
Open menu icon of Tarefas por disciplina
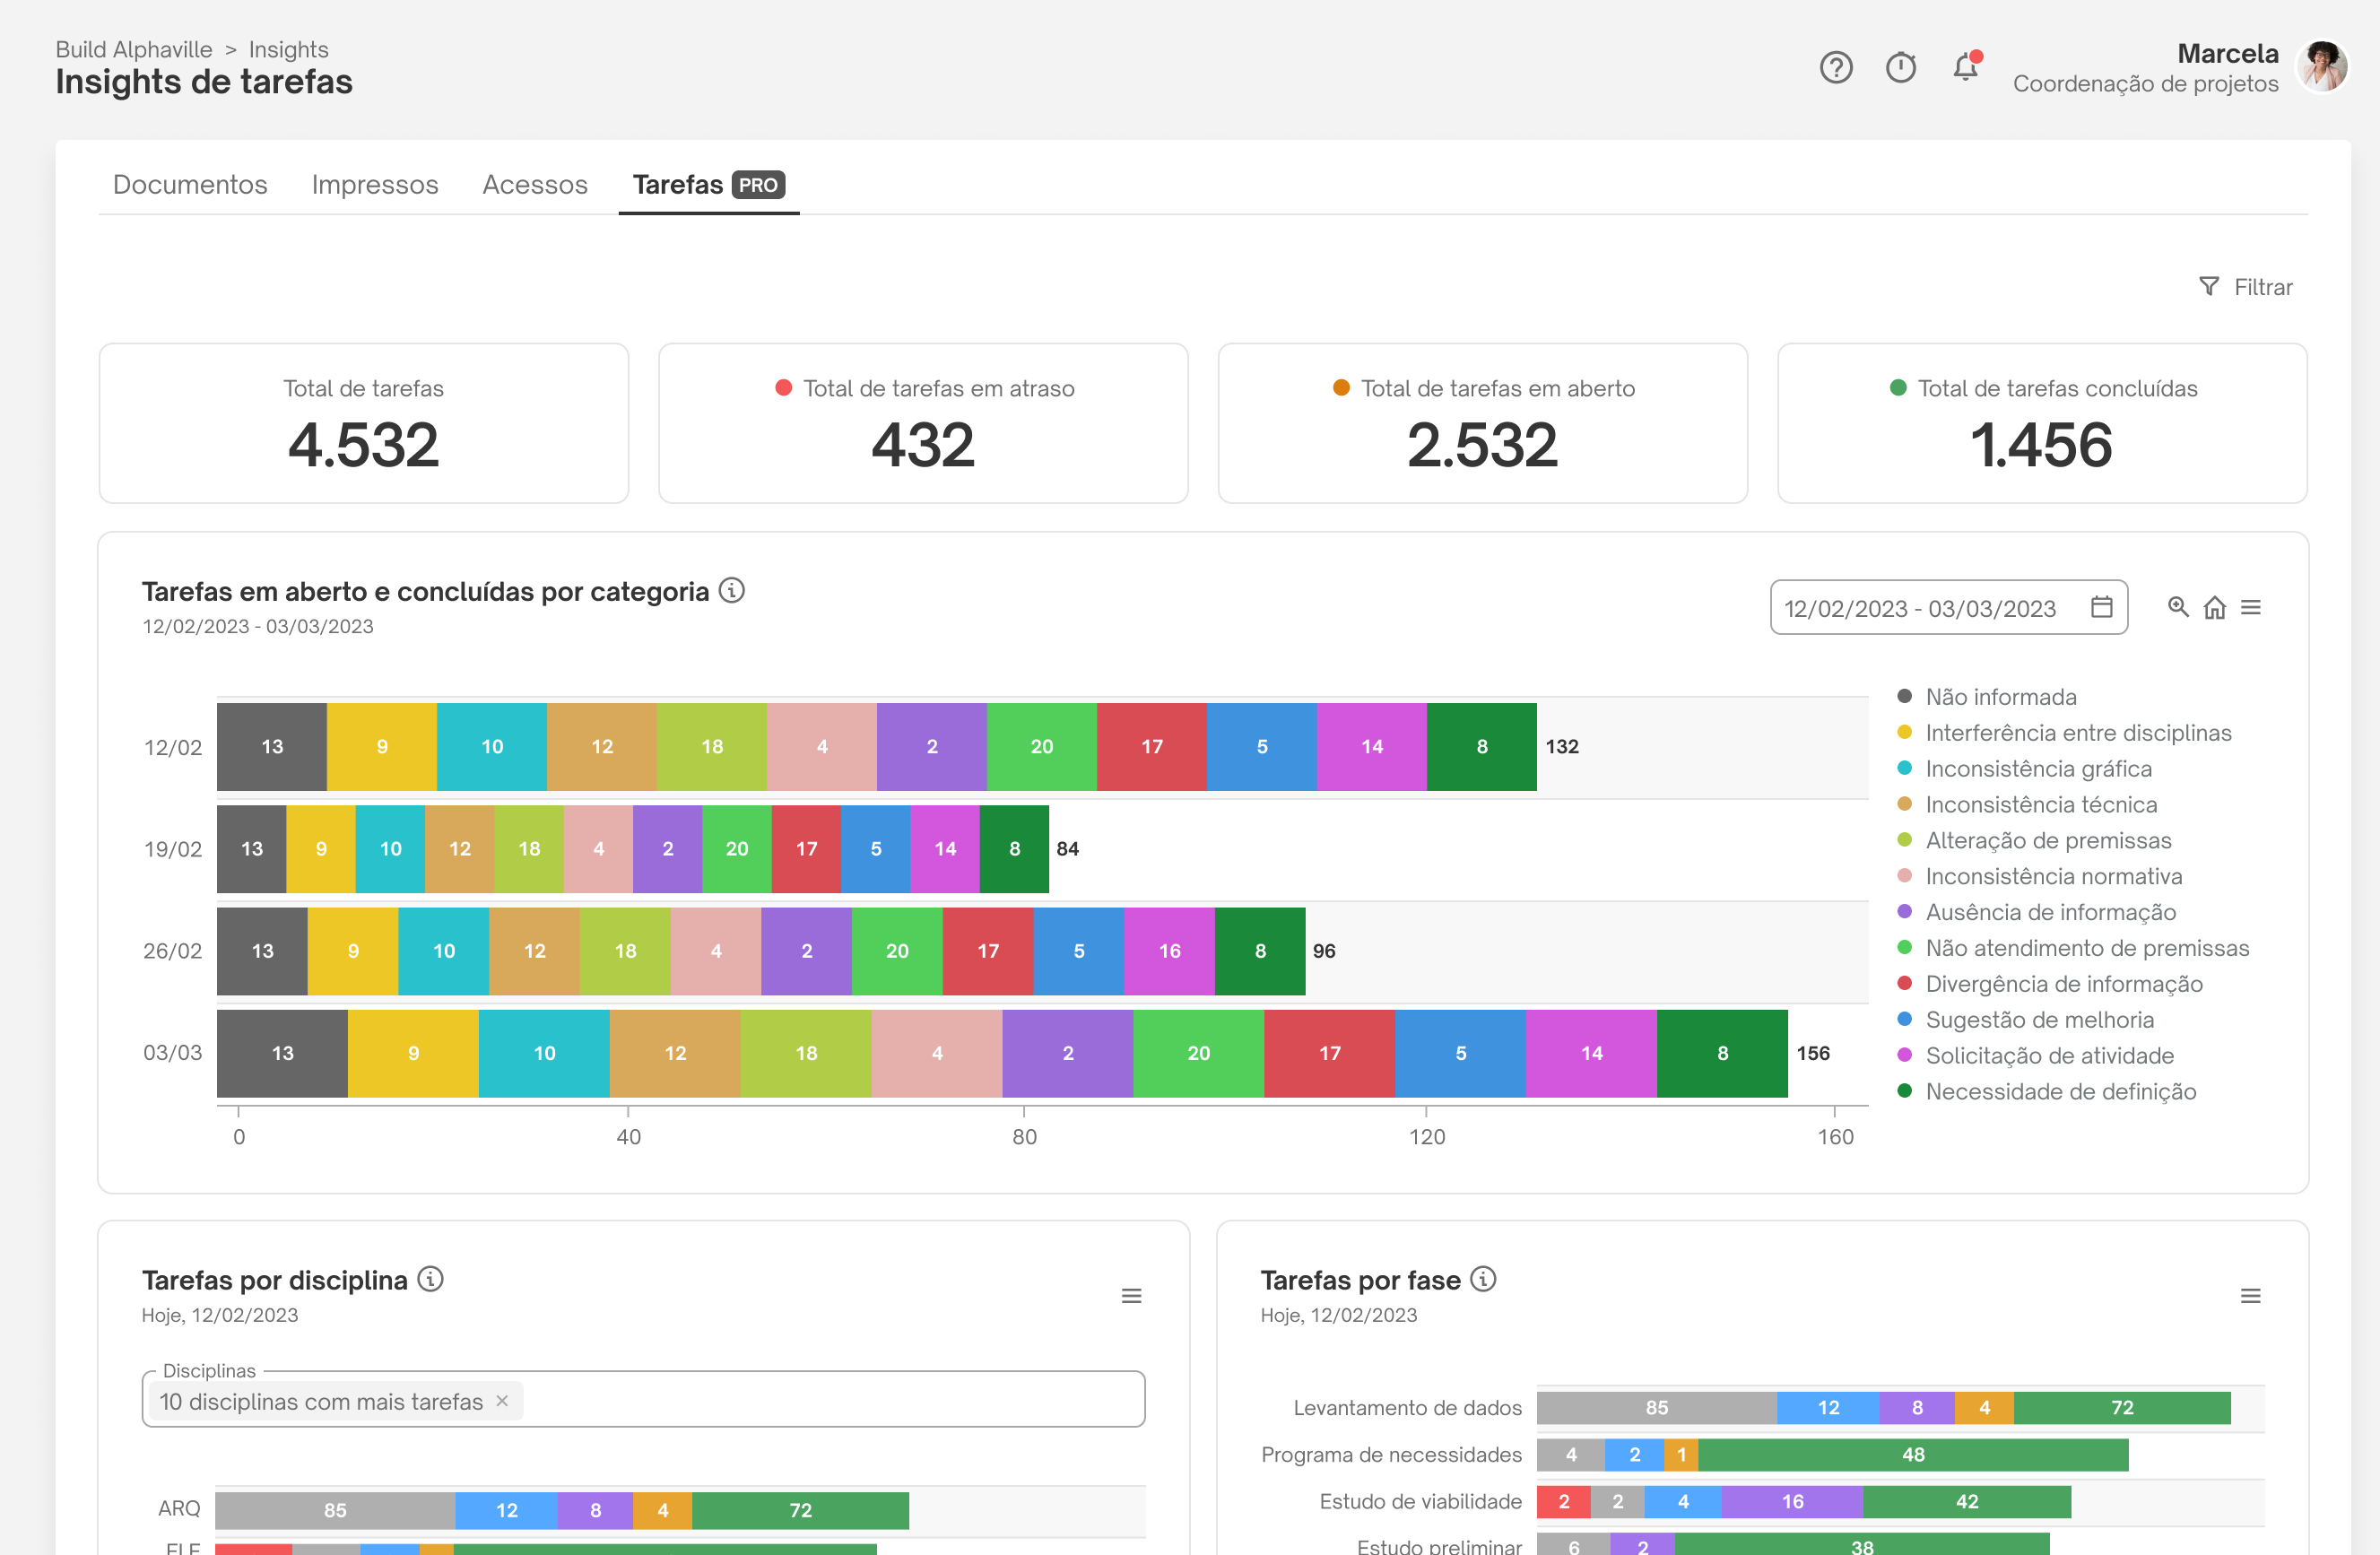[x=1131, y=1296]
